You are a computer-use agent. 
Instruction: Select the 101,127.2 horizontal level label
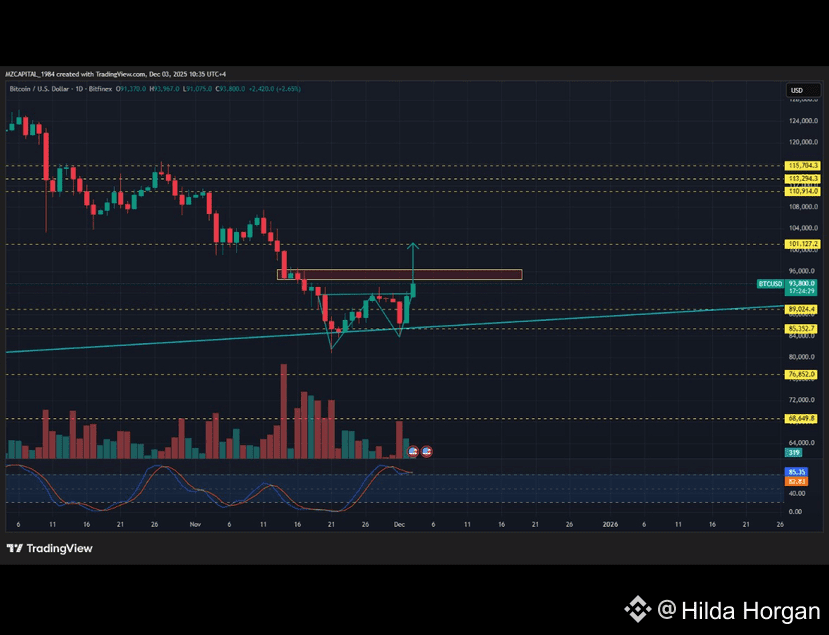(x=803, y=244)
